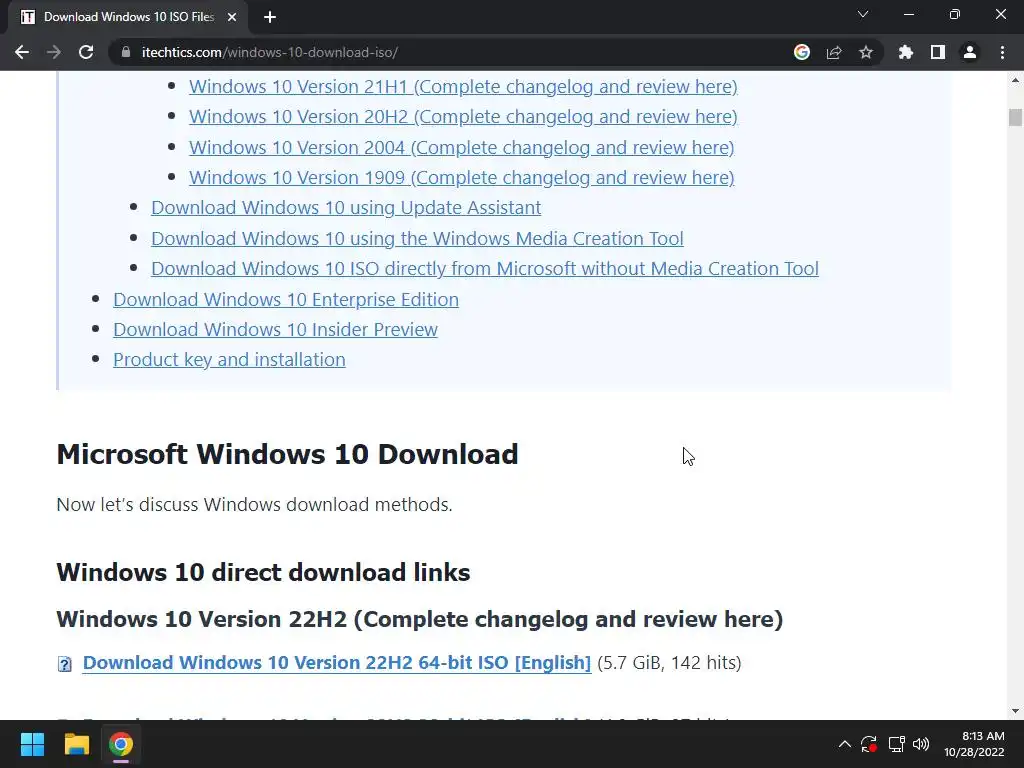Click scrollbar down arrow

pyautogui.click(x=1015, y=711)
